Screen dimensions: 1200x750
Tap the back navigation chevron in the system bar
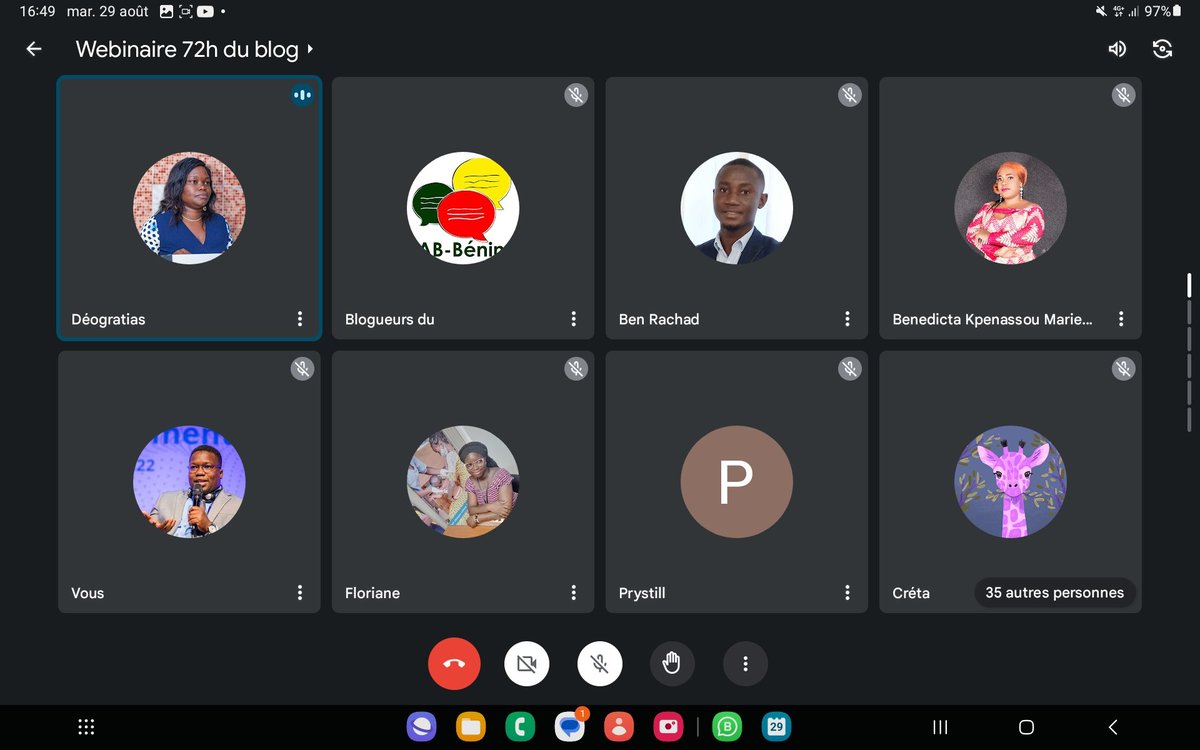1113,727
